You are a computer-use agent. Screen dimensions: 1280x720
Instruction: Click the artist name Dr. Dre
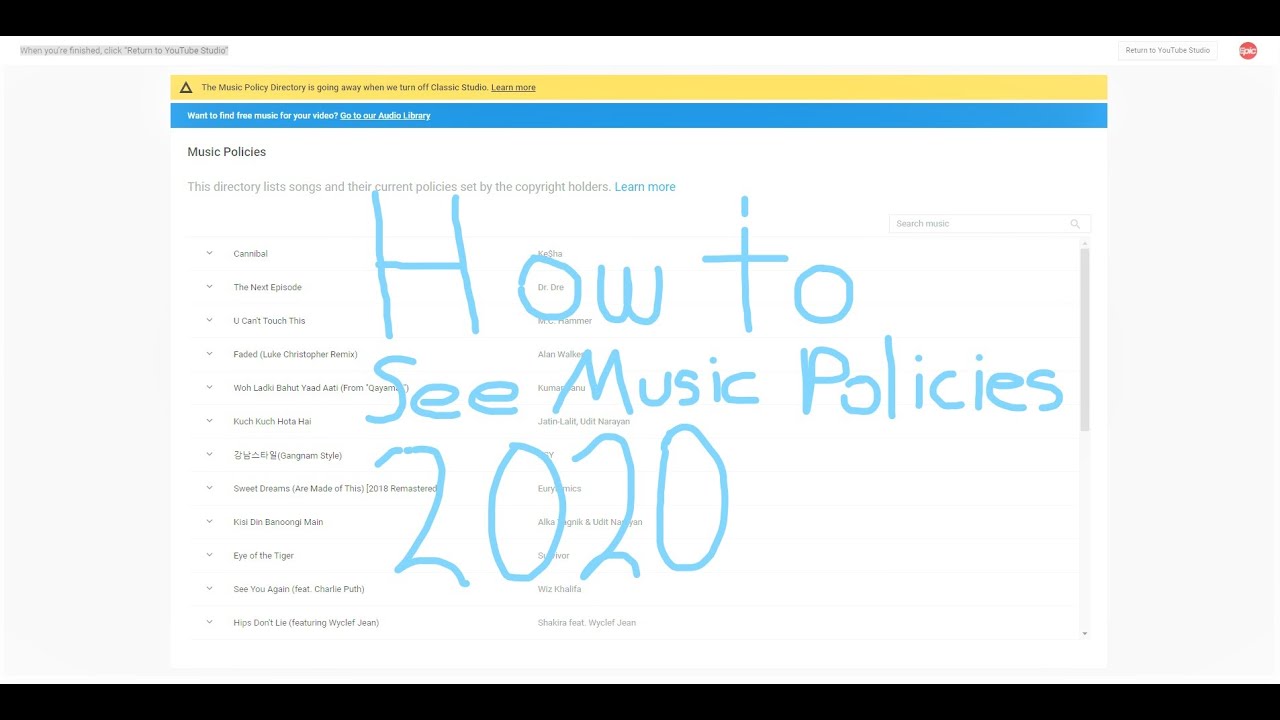[553, 287]
